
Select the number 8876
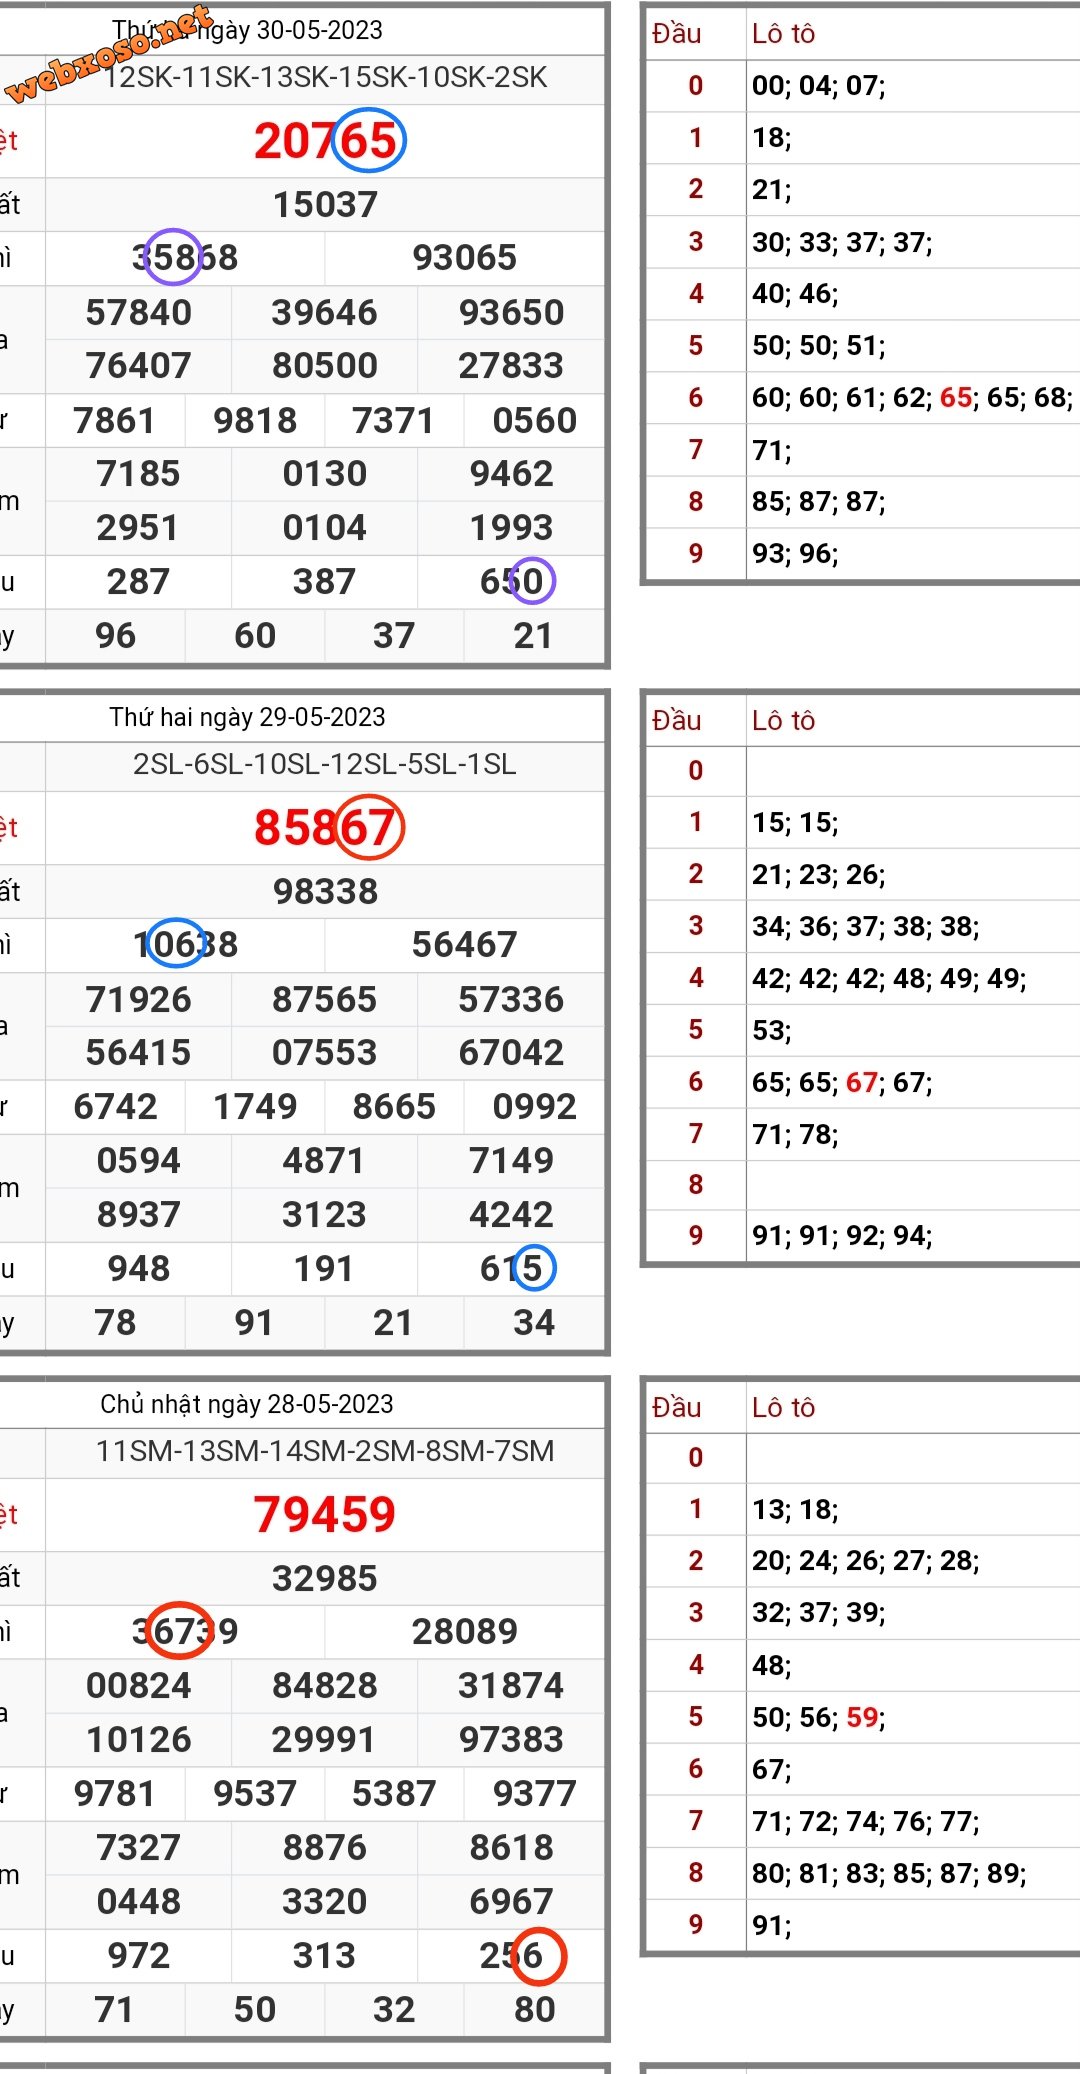325,1848
